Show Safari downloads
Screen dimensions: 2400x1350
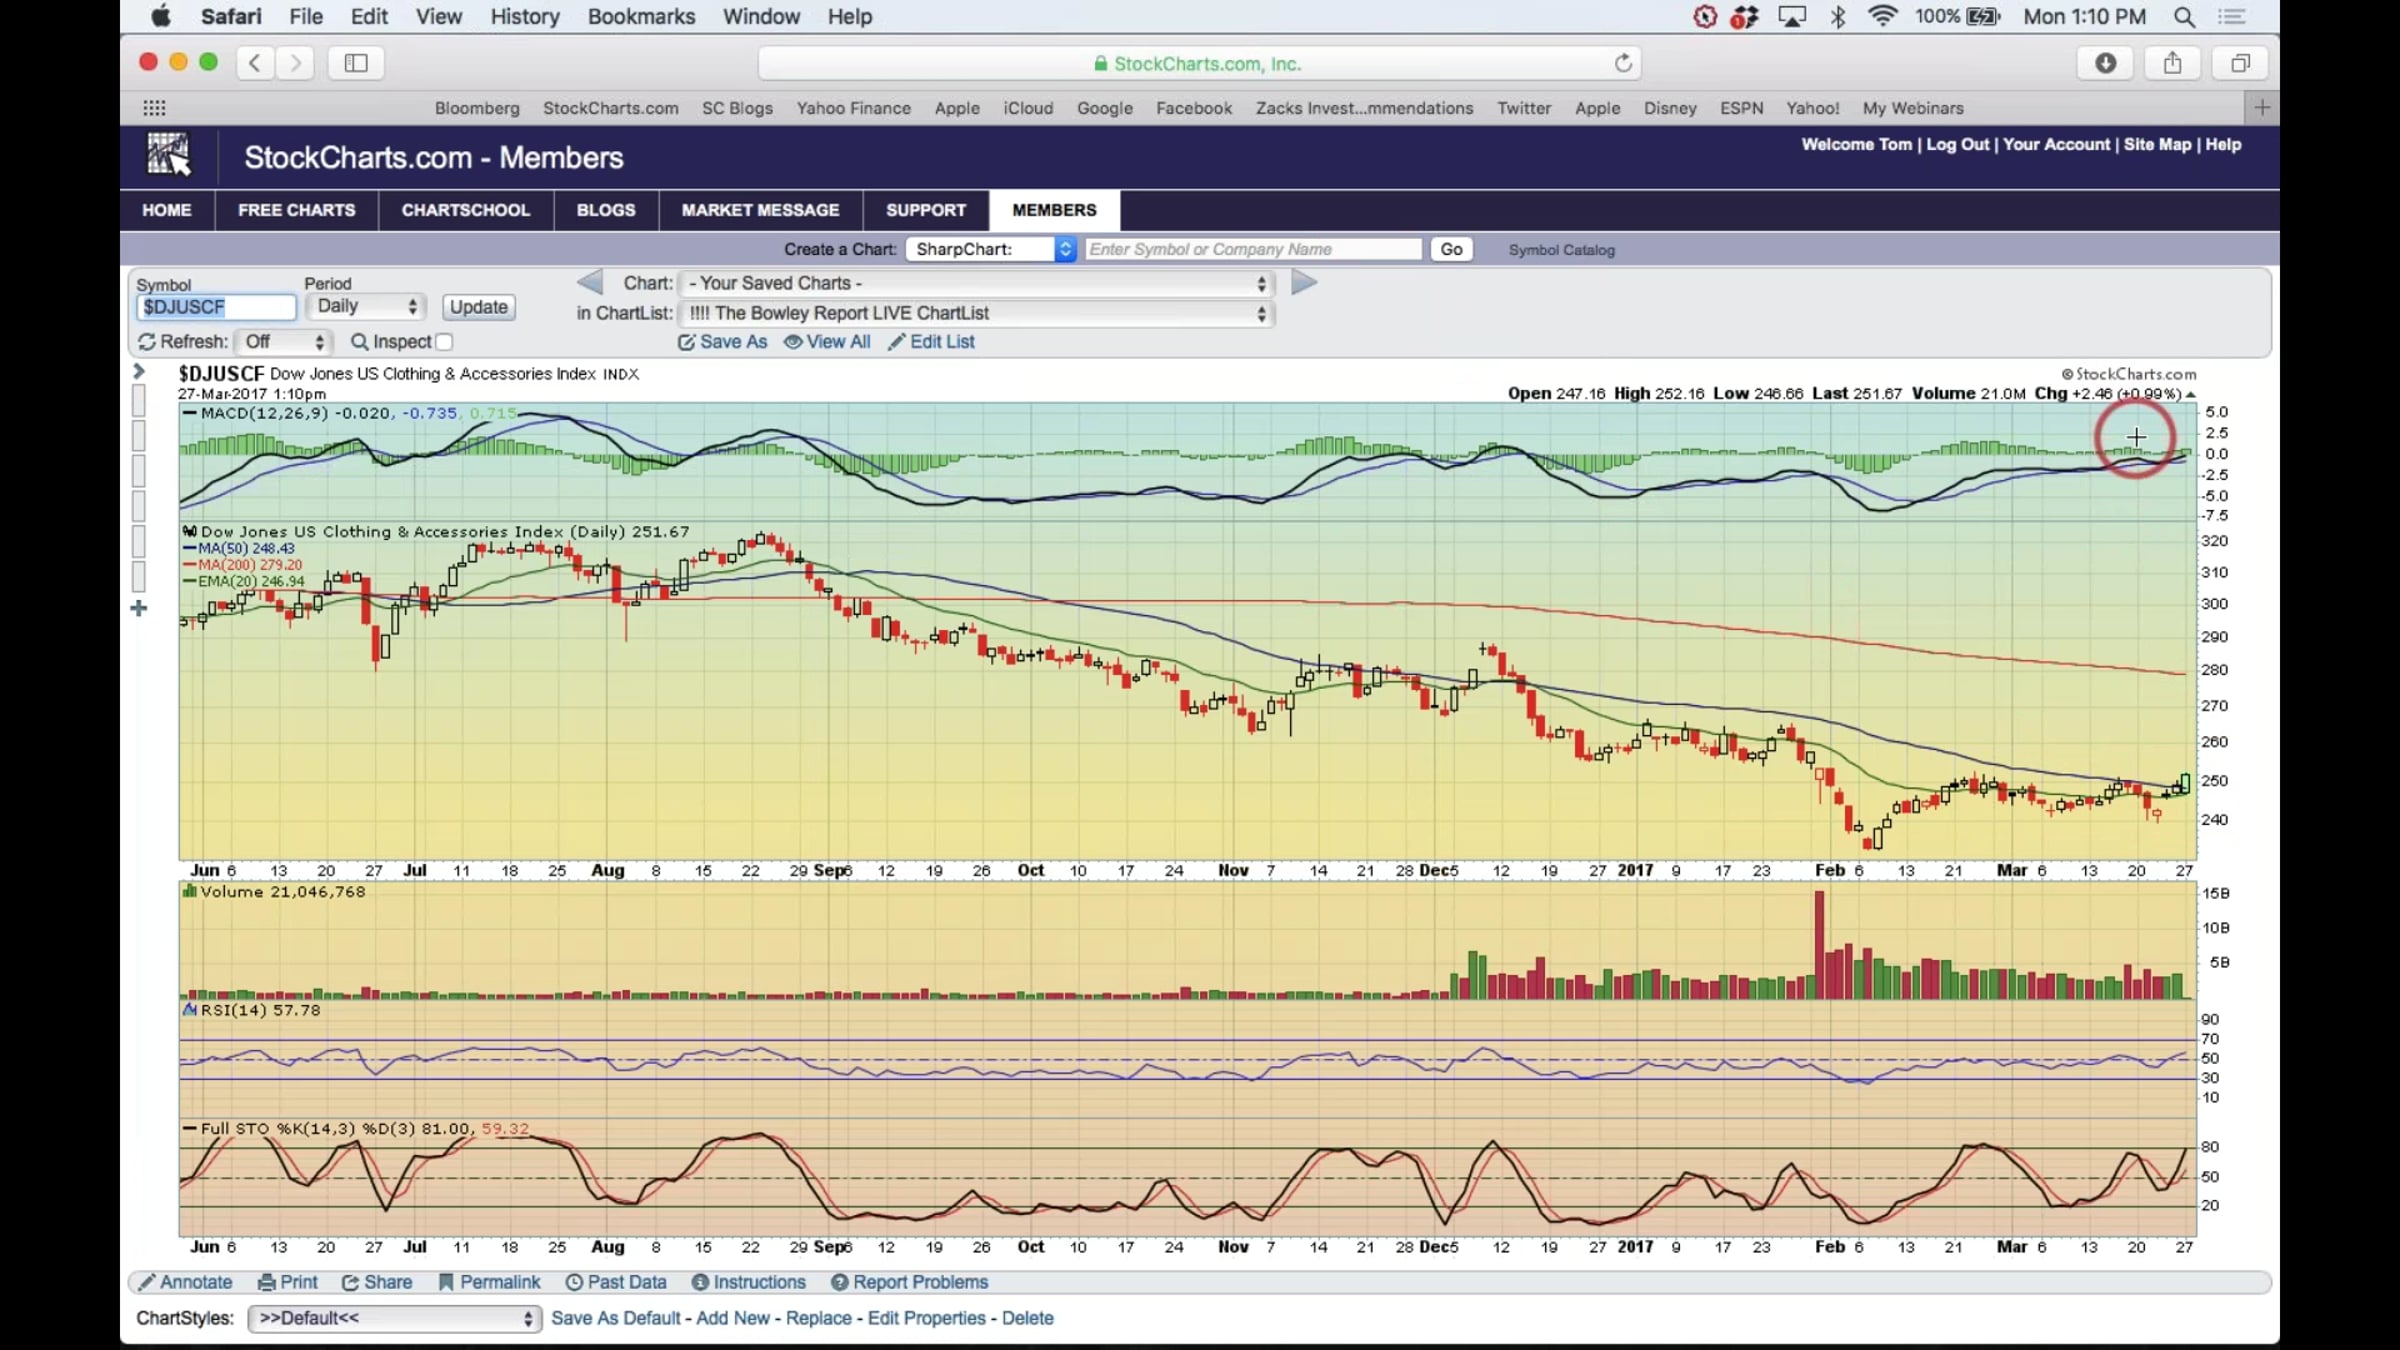point(2106,63)
